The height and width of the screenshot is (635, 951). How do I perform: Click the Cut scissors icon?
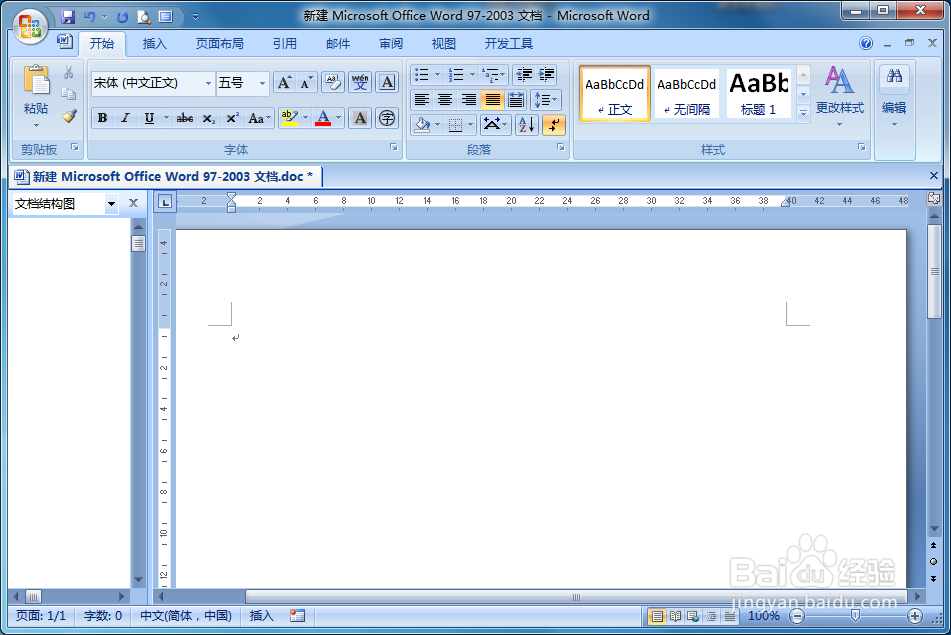coord(69,73)
